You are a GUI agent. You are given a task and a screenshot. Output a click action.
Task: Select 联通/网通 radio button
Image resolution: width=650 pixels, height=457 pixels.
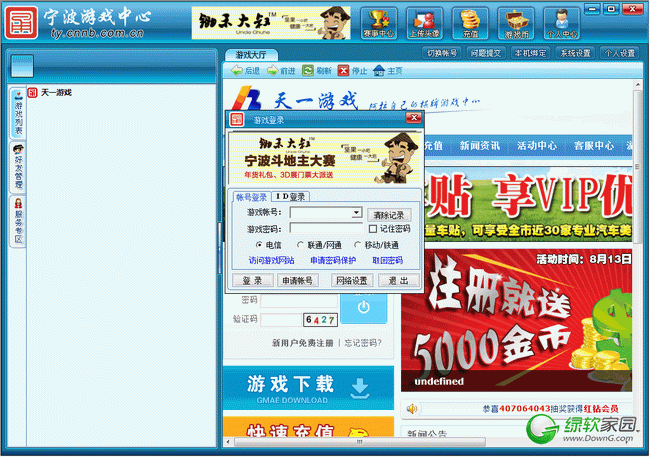[300, 245]
